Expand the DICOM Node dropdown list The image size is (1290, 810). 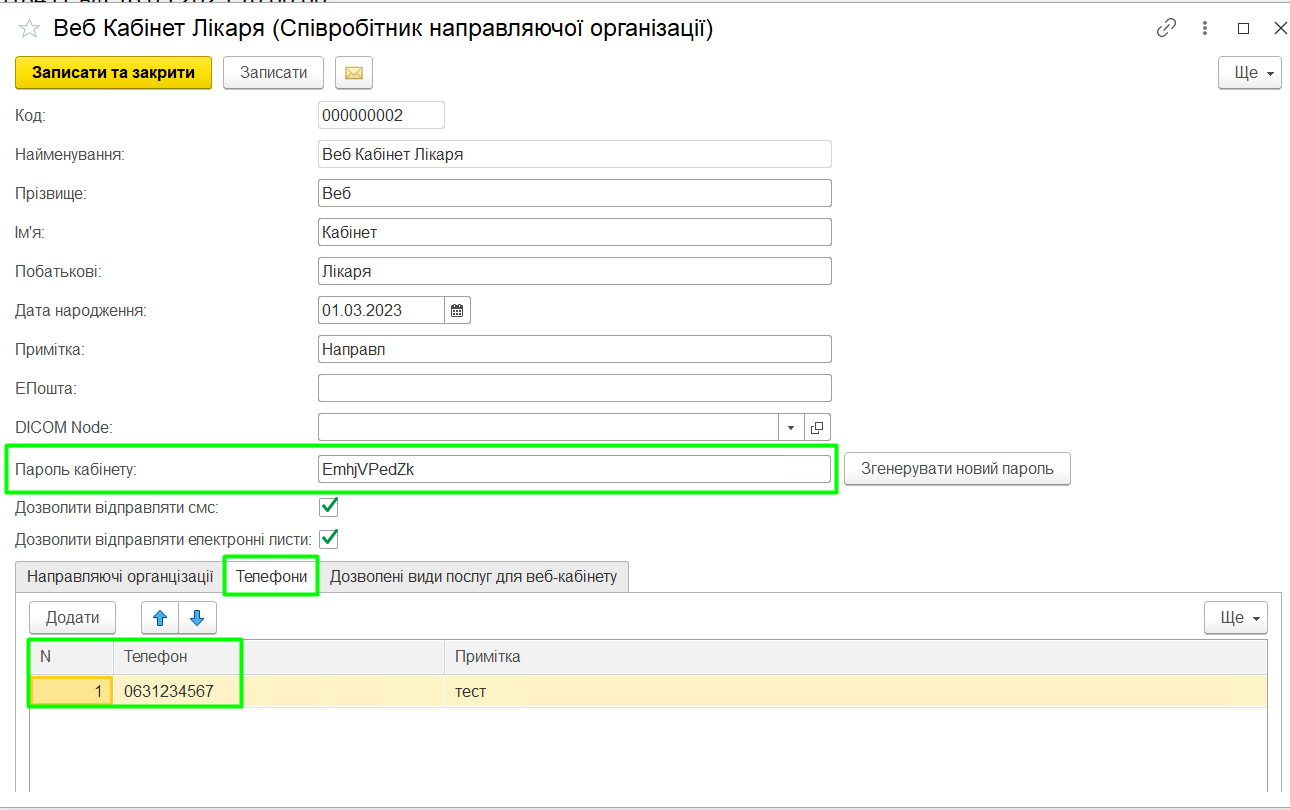coord(791,427)
